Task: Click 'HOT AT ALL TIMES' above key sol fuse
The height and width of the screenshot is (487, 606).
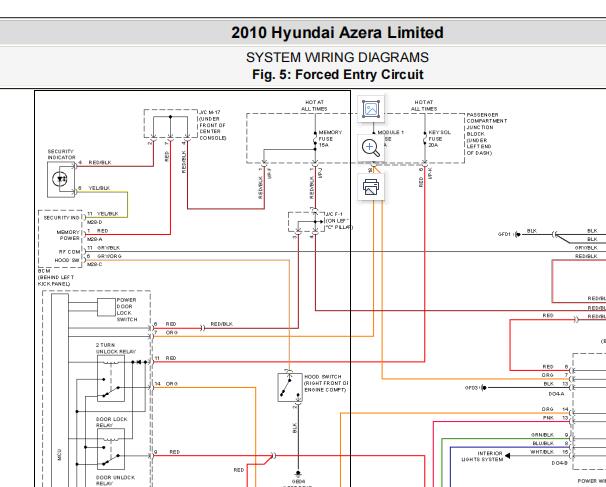Action: (x=424, y=106)
